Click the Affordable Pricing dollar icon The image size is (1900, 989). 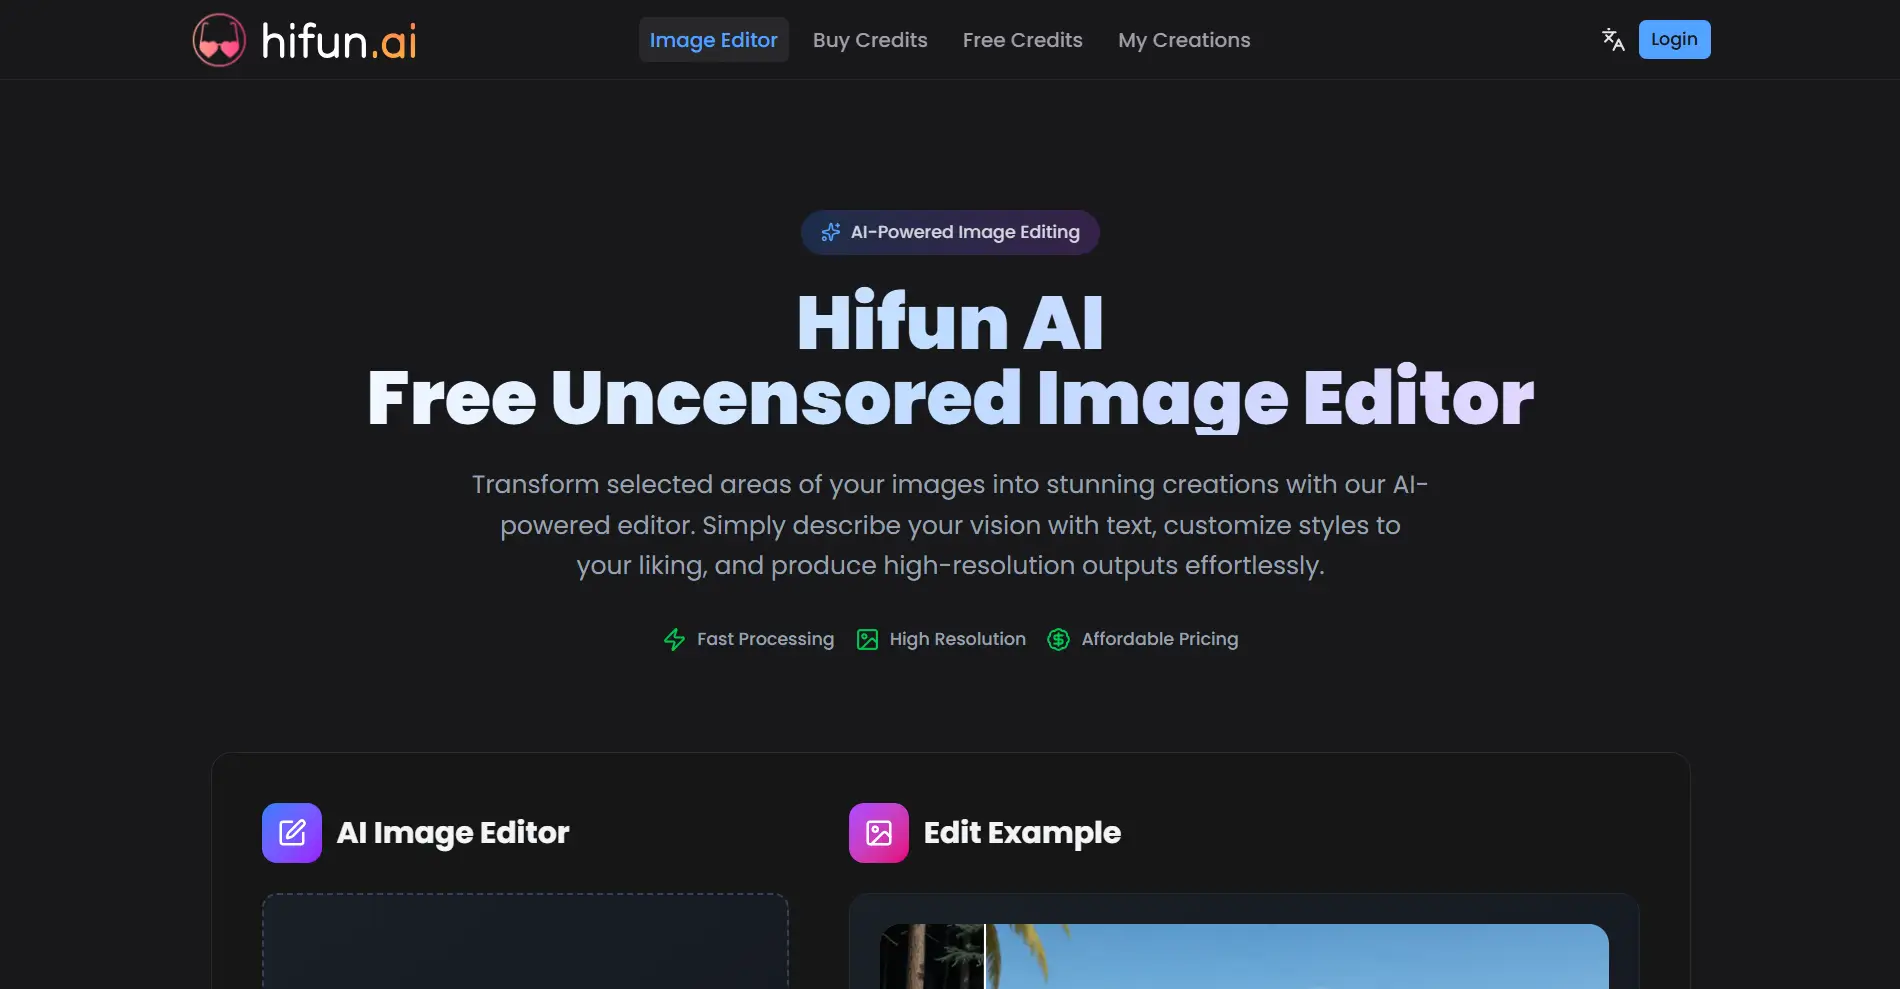pyautogui.click(x=1057, y=639)
